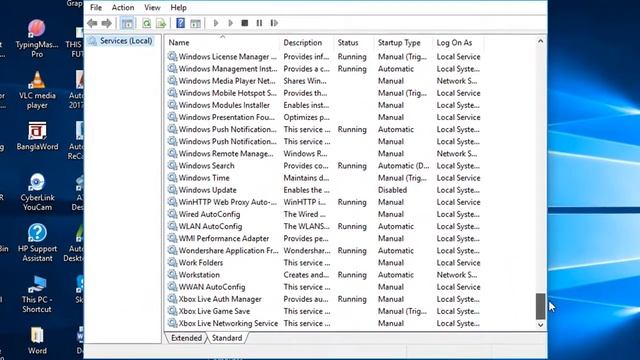This screenshot has width=640, height=360.
Task: Click the Stop Service square icon
Action: click(245, 23)
